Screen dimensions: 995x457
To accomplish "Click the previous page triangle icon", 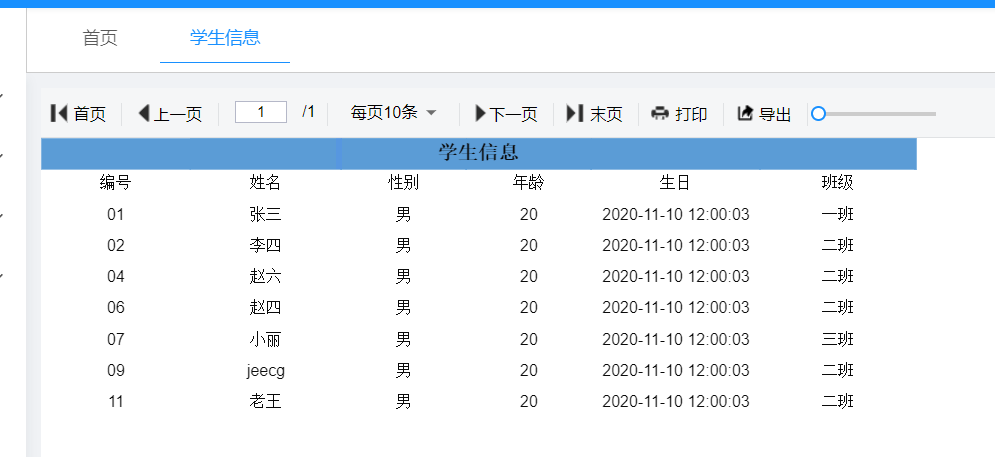I will click(144, 114).
